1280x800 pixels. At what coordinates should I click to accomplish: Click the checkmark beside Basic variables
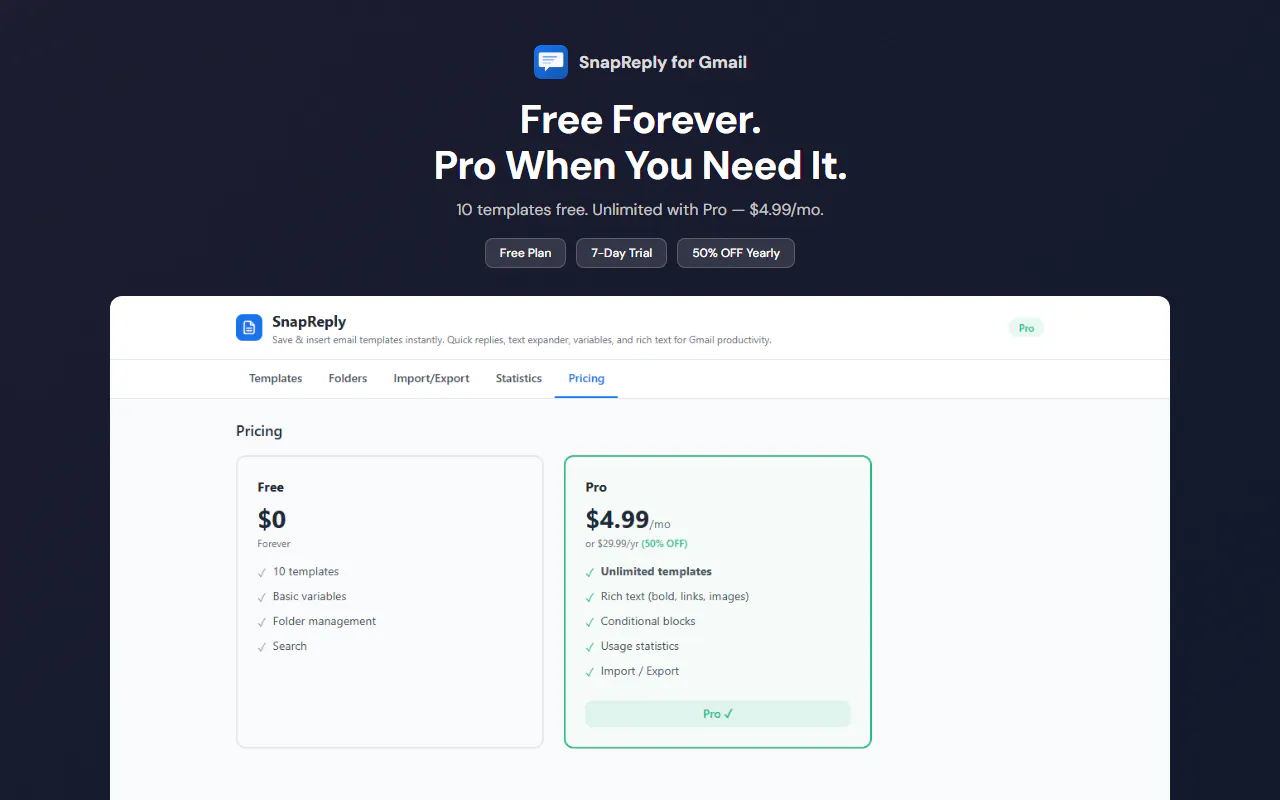point(262,597)
